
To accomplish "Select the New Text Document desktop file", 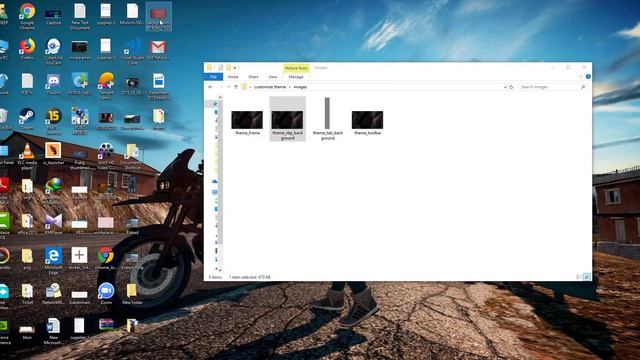I will (x=80, y=16).
